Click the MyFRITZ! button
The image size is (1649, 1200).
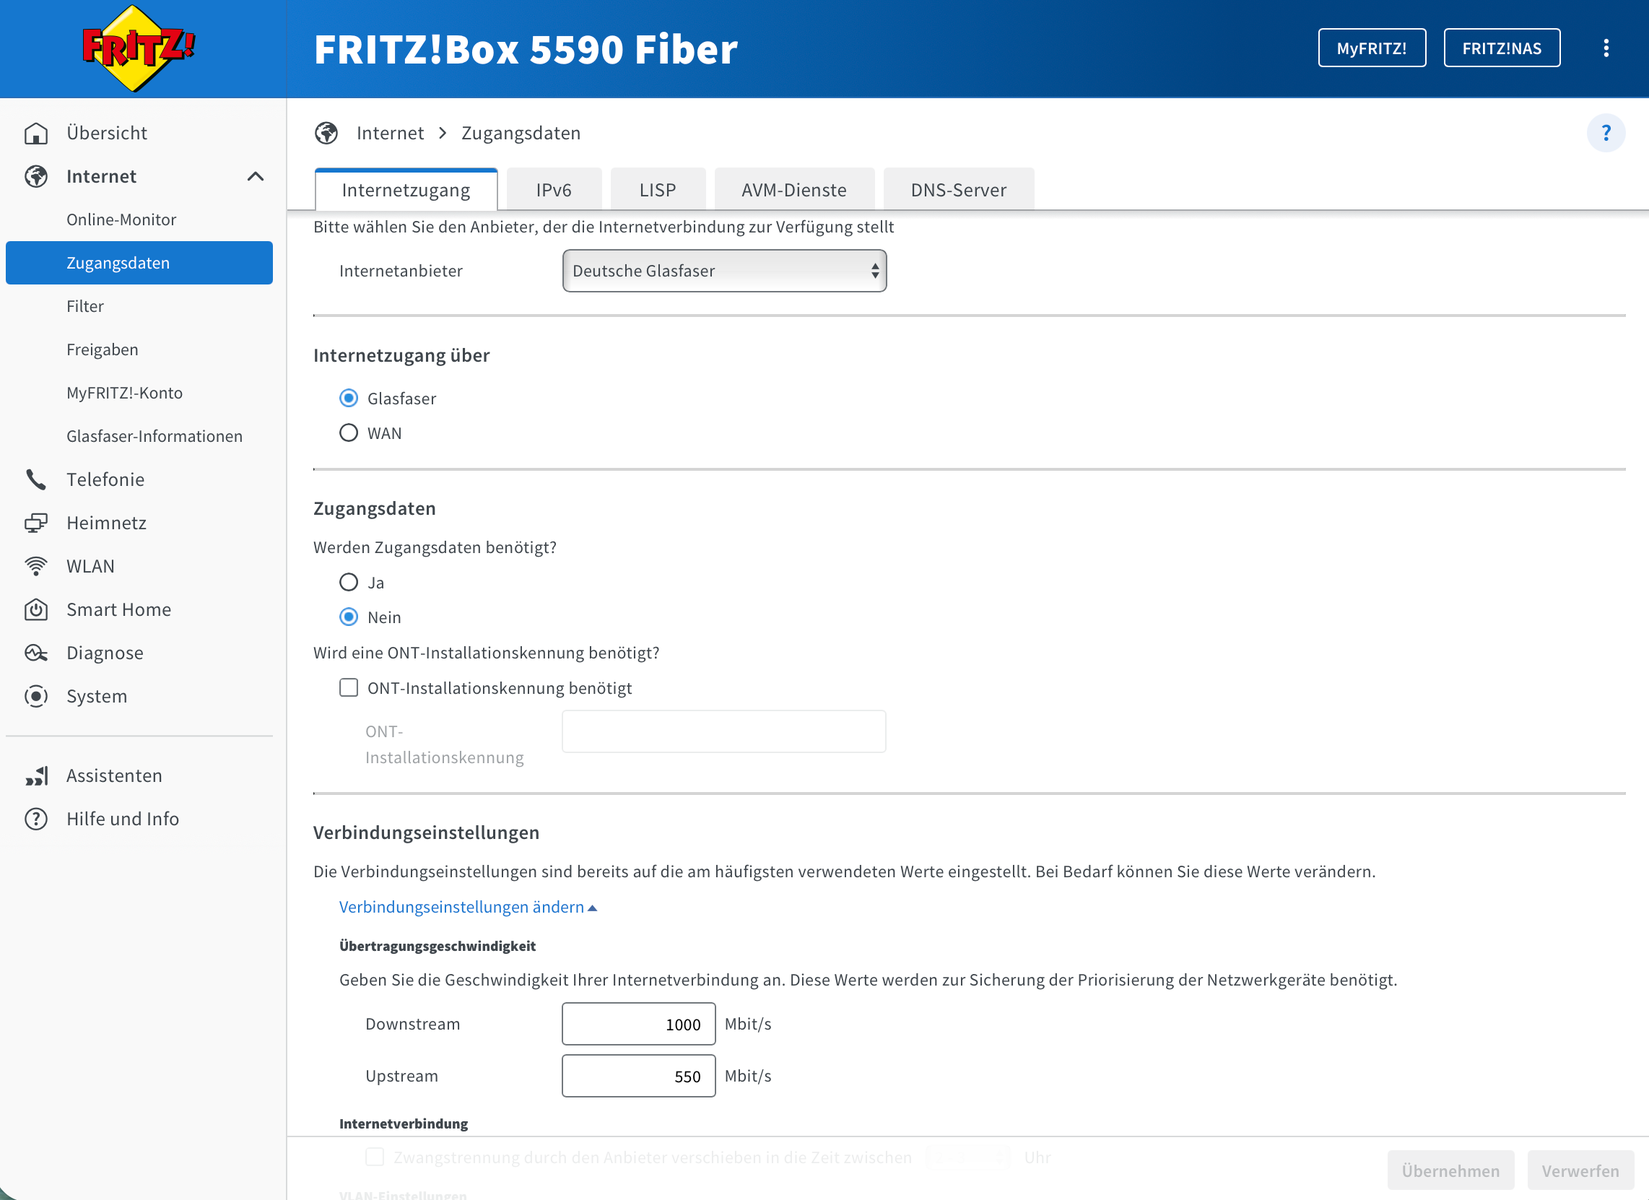point(1372,48)
